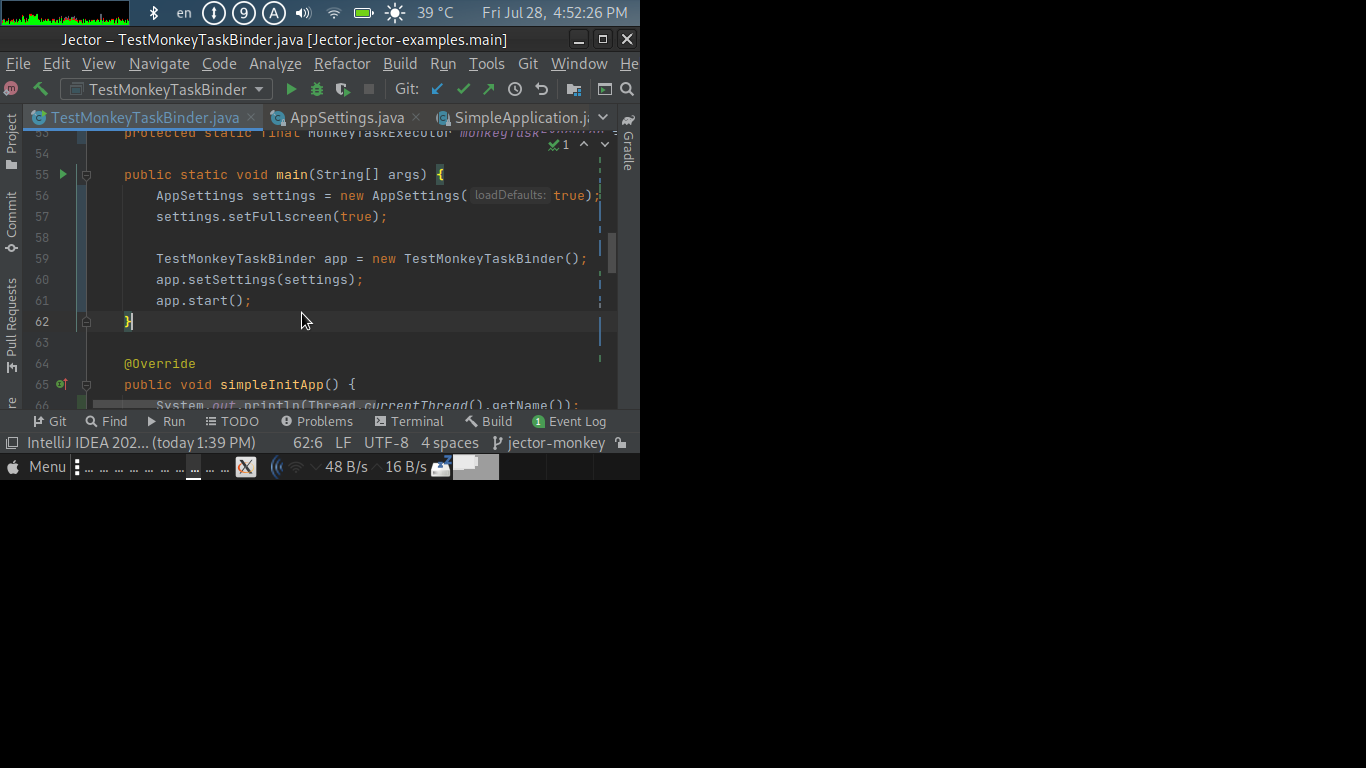This screenshot has height=768, width=1366.
Task: Run with coverage icon in the toolbar
Action: pyautogui.click(x=343, y=89)
